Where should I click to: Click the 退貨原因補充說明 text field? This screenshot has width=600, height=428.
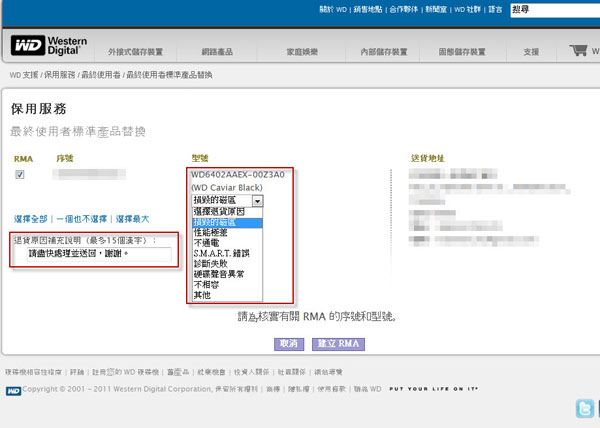click(x=99, y=254)
